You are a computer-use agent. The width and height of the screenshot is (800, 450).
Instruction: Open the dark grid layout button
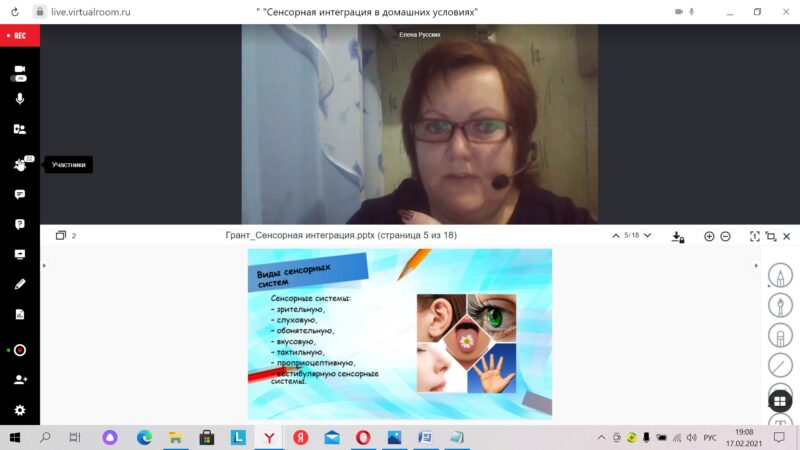[x=780, y=401]
